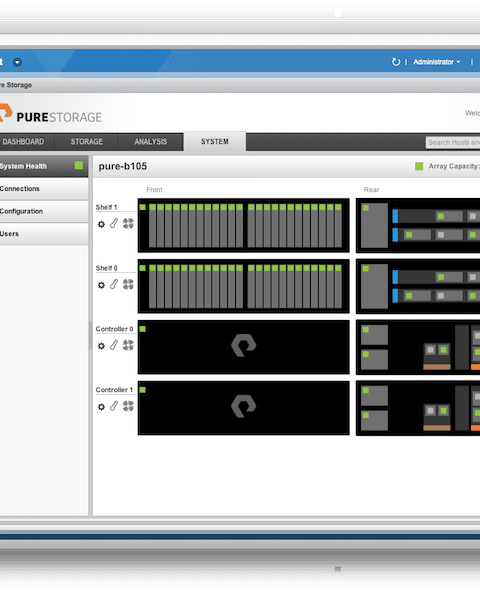
Task: Select the SYSTEM tab
Action: [214, 141]
